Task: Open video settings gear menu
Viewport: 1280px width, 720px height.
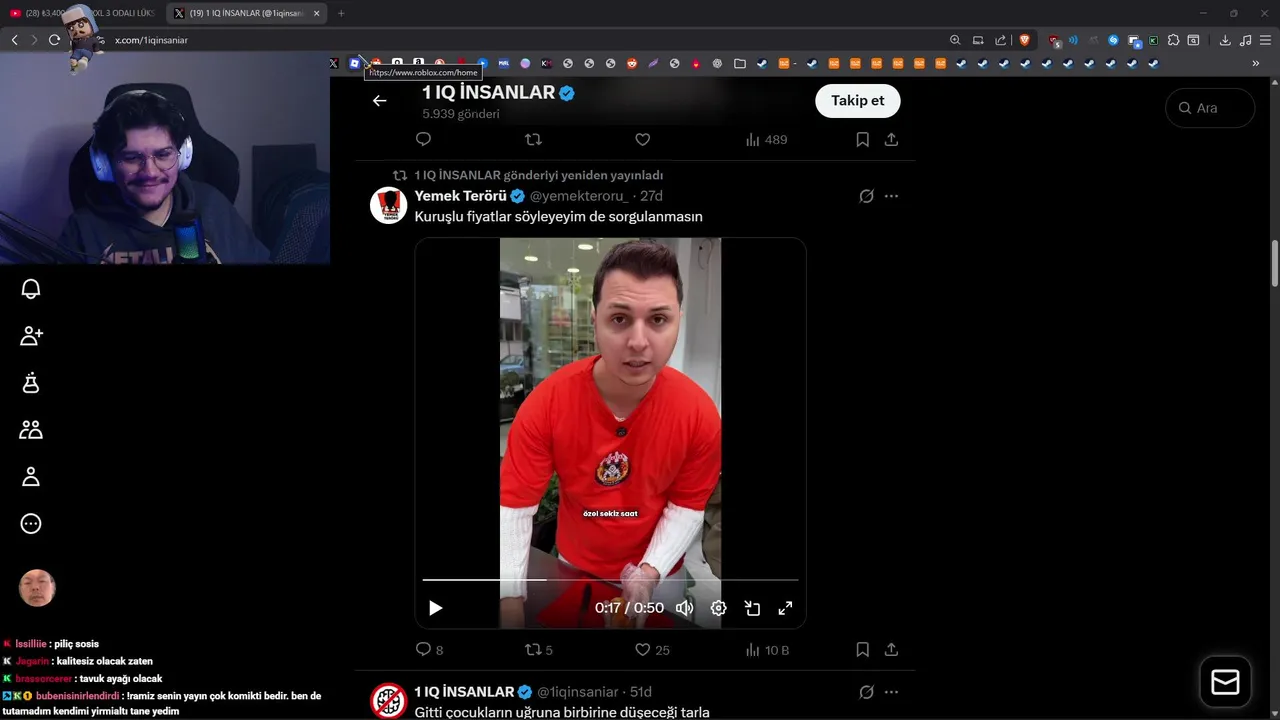Action: tap(718, 608)
